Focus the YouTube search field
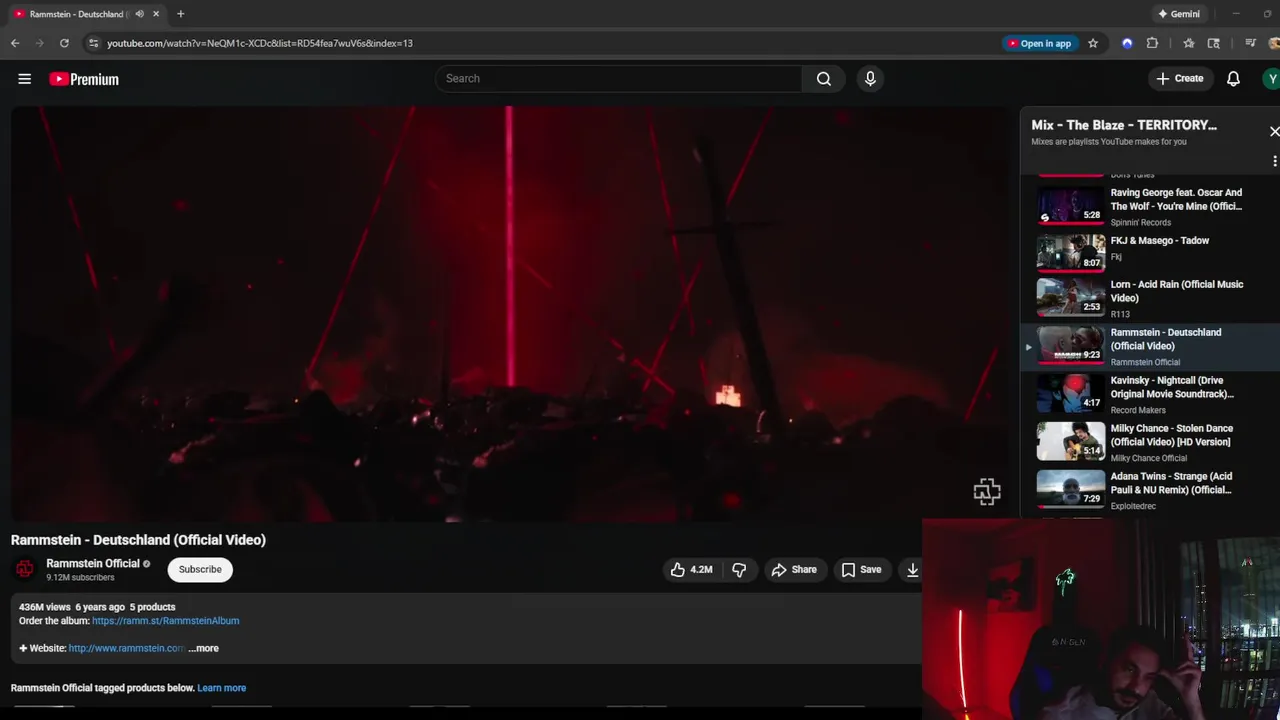1280x720 pixels. [x=618, y=78]
